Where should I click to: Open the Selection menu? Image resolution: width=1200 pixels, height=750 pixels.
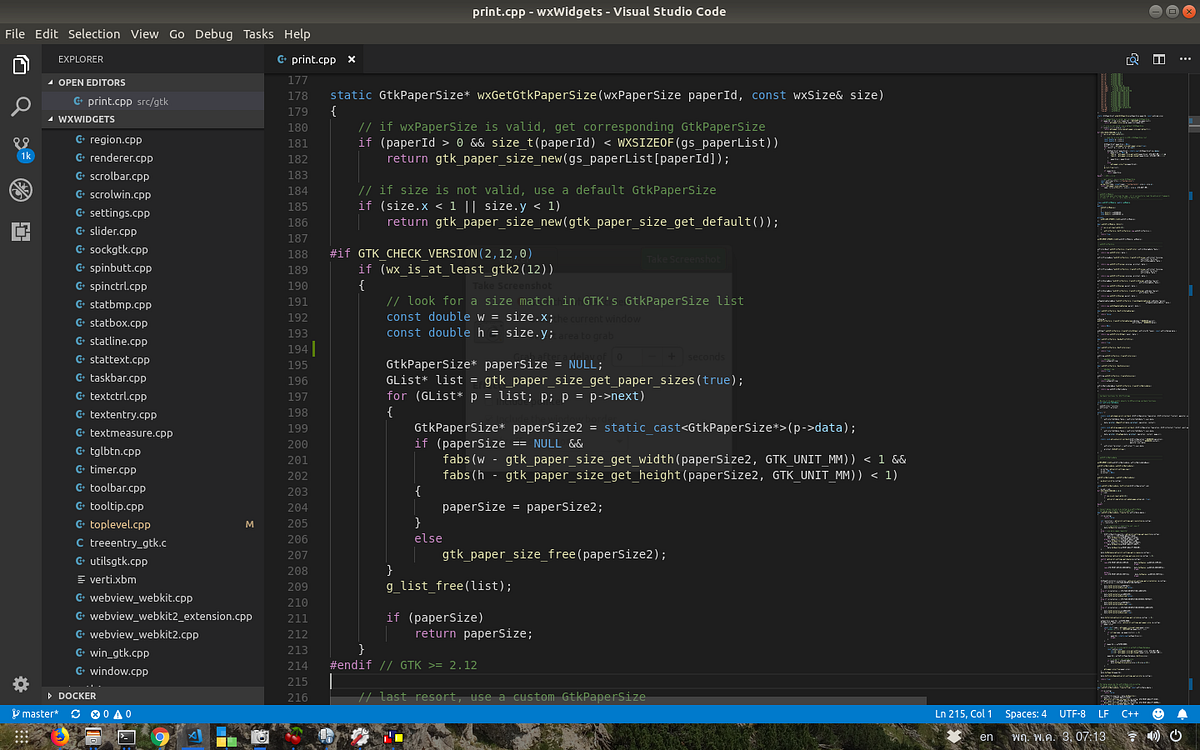tap(94, 34)
